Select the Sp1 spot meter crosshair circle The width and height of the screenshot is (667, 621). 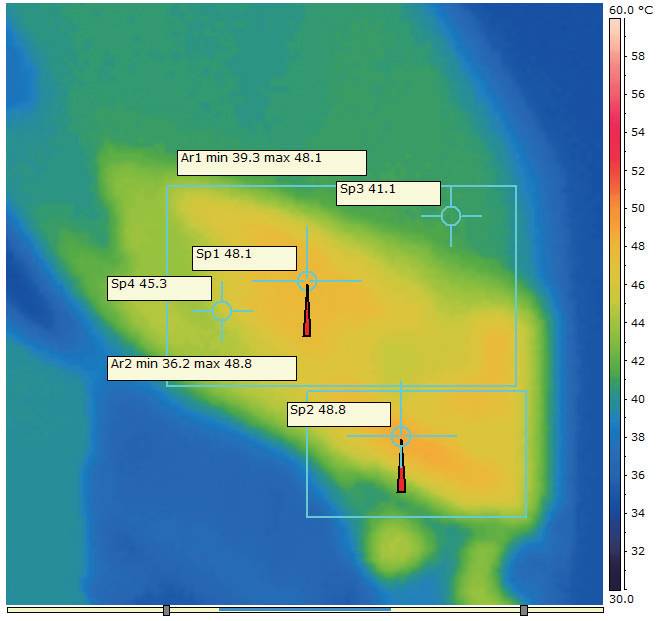tap(307, 281)
